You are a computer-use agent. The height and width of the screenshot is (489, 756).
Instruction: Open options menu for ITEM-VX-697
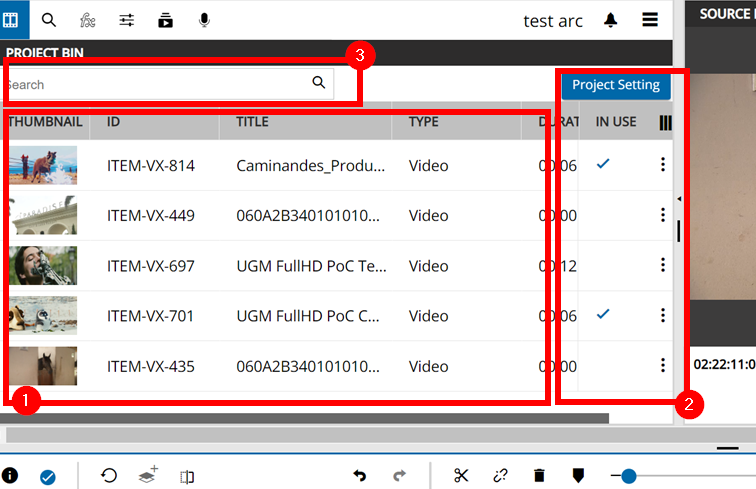coord(662,265)
